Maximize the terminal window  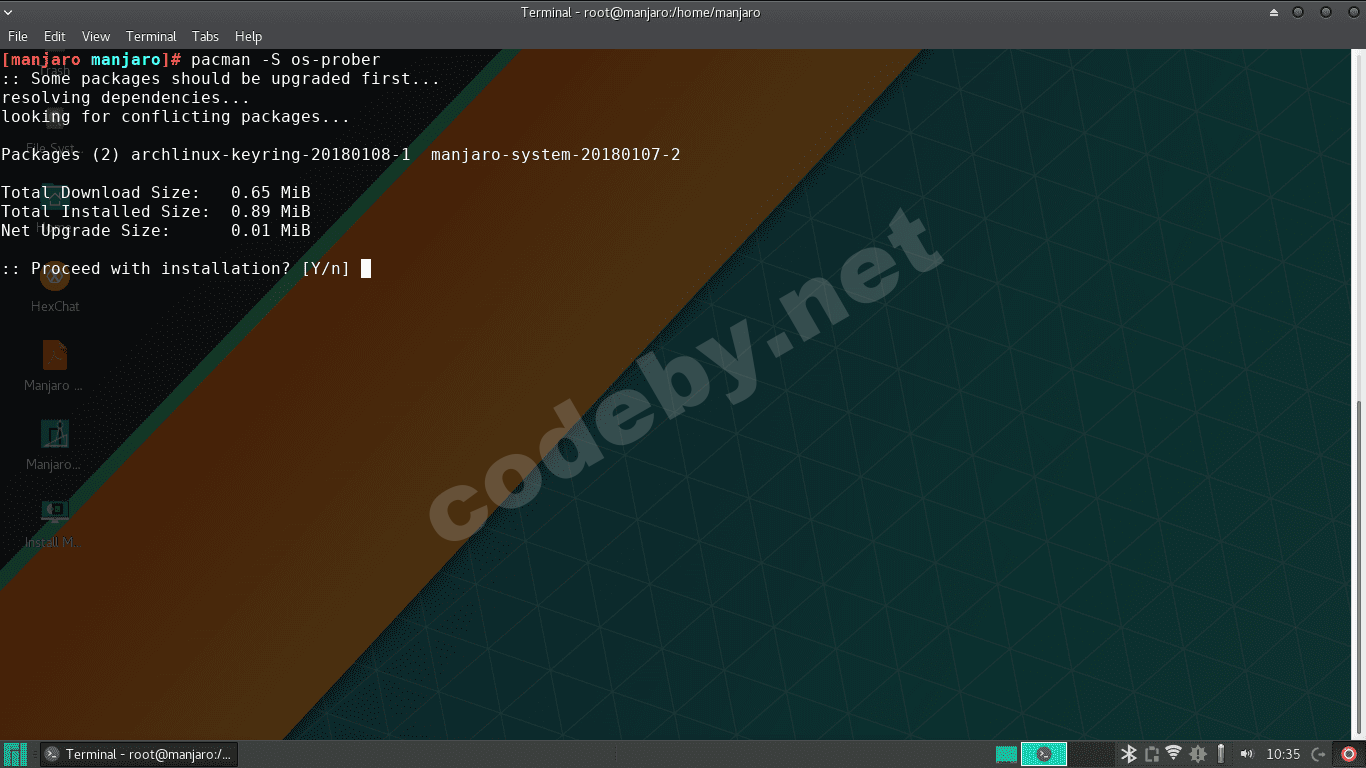tap(1326, 13)
